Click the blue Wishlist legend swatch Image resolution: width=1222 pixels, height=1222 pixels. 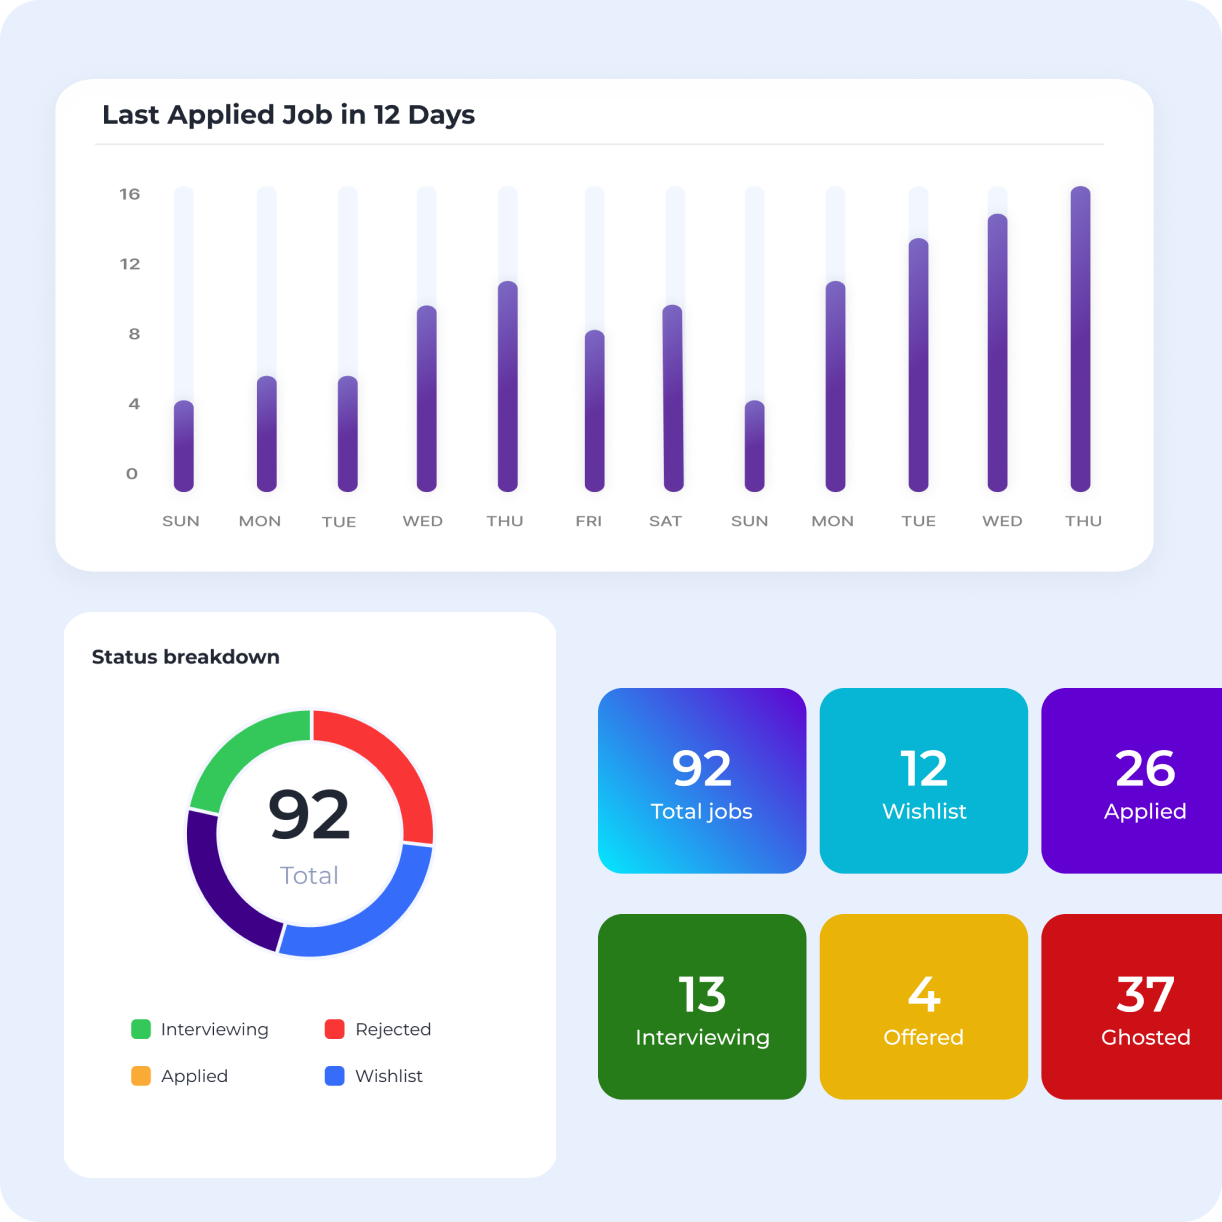(x=336, y=1076)
